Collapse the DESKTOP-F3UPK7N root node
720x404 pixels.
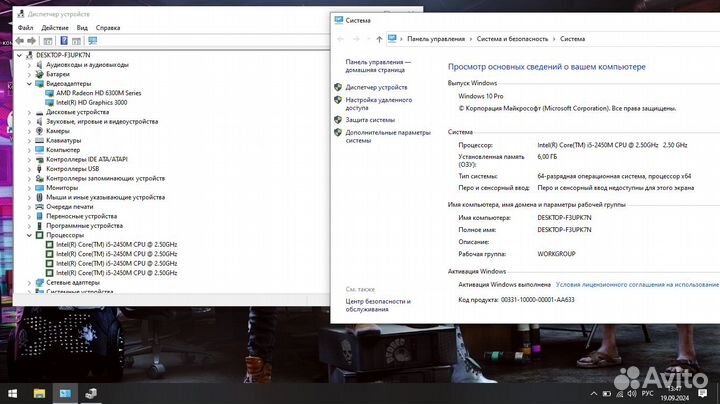point(19,55)
